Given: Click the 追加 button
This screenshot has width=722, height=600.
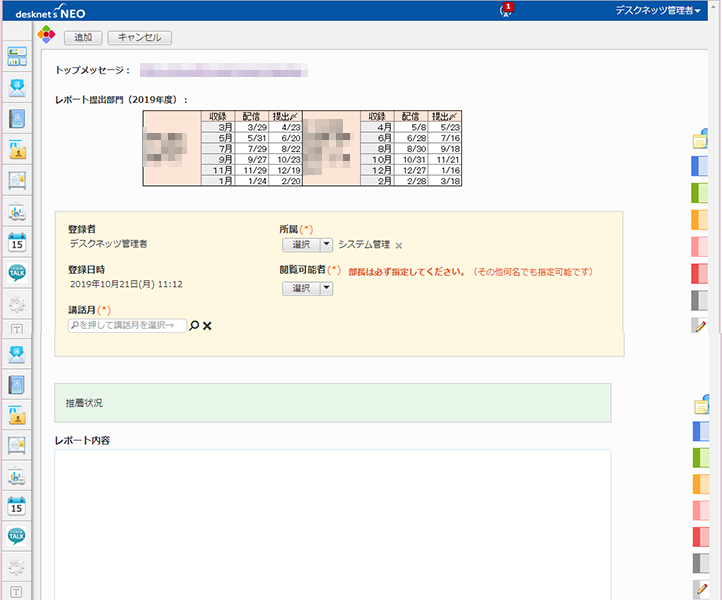Looking at the screenshot, I should click(x=83, y=37).
